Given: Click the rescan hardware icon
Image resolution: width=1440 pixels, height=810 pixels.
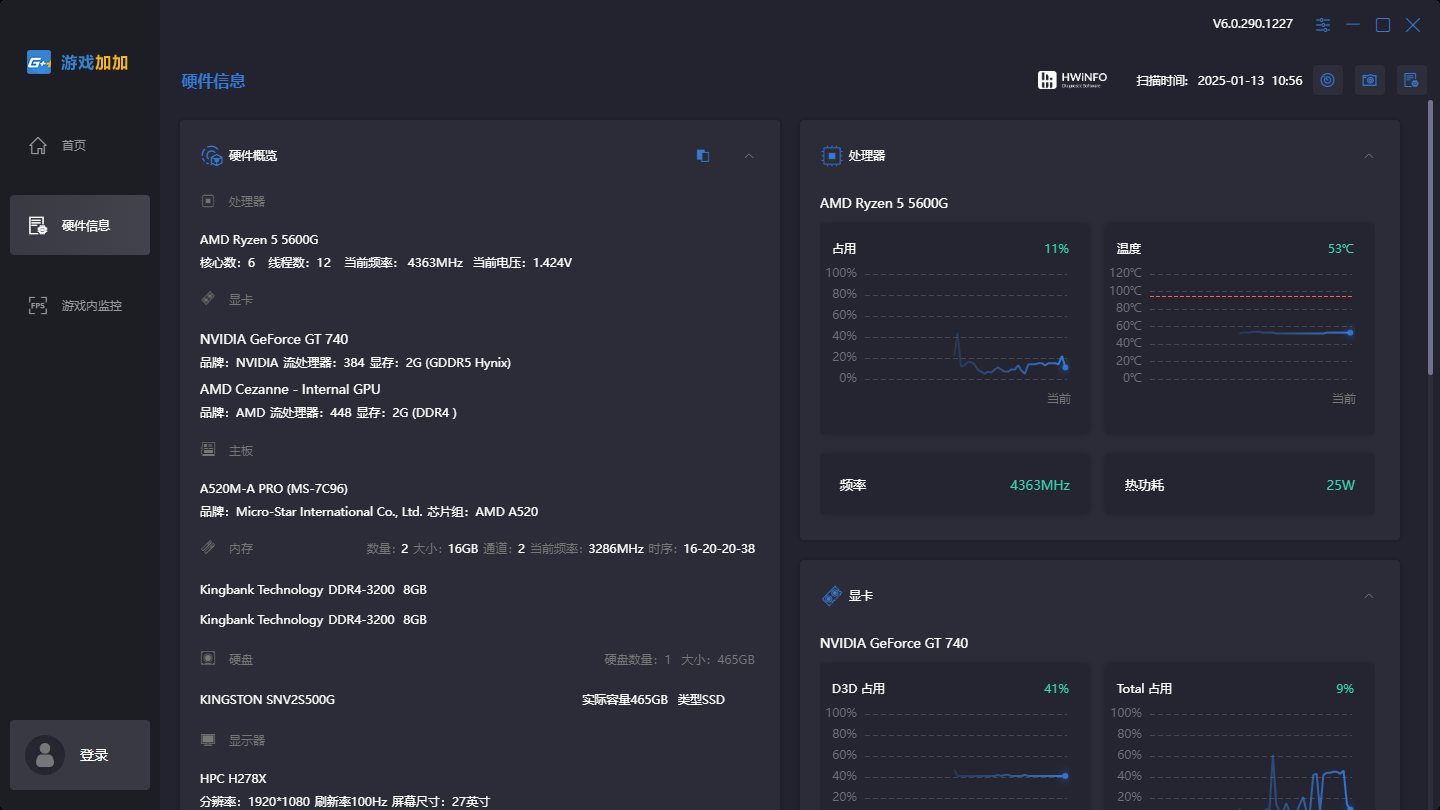Looking at the screenshot, I should click(x=1327, y=80).
